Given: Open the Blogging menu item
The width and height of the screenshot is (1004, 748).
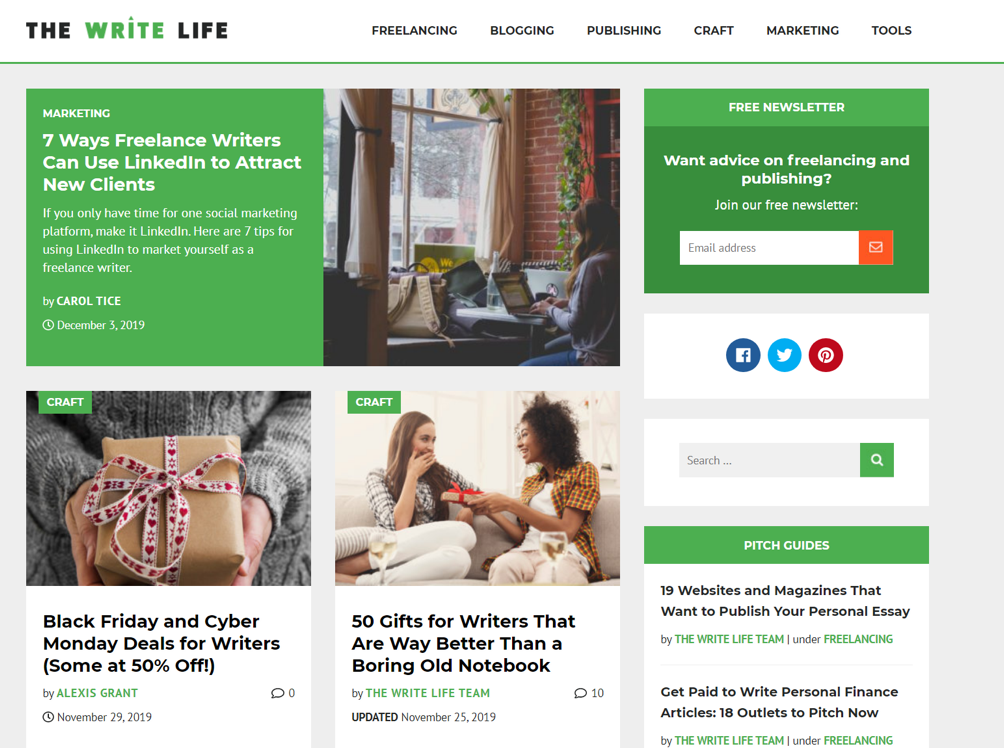Looking at the screenshot, I should click(x=522, y=31).
